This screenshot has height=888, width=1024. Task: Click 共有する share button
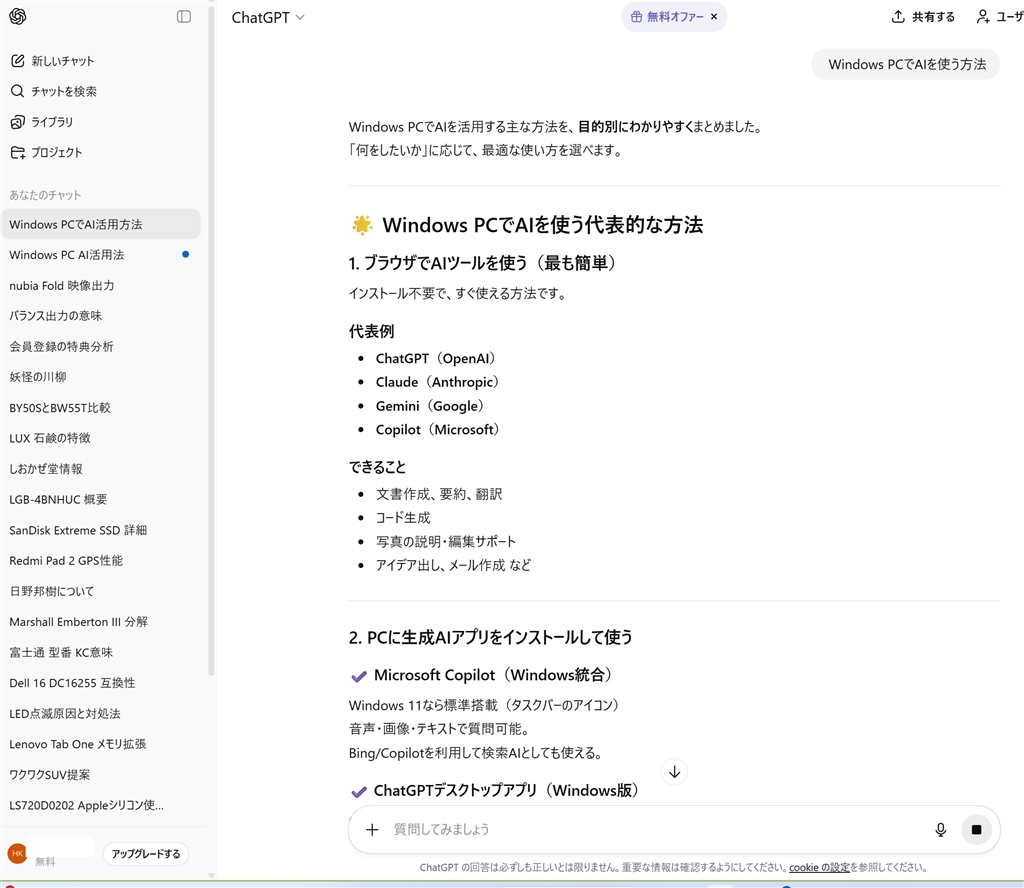[x=923, y=17]
